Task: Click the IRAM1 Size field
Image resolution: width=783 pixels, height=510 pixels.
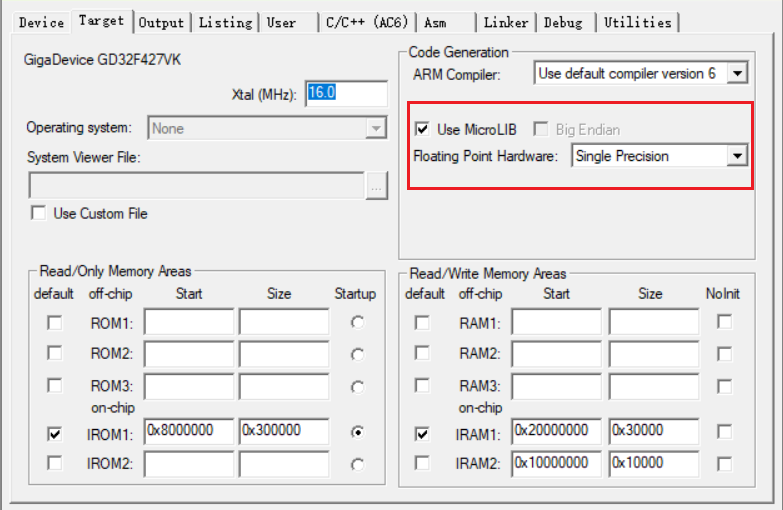Action: (x=652, y=432)
